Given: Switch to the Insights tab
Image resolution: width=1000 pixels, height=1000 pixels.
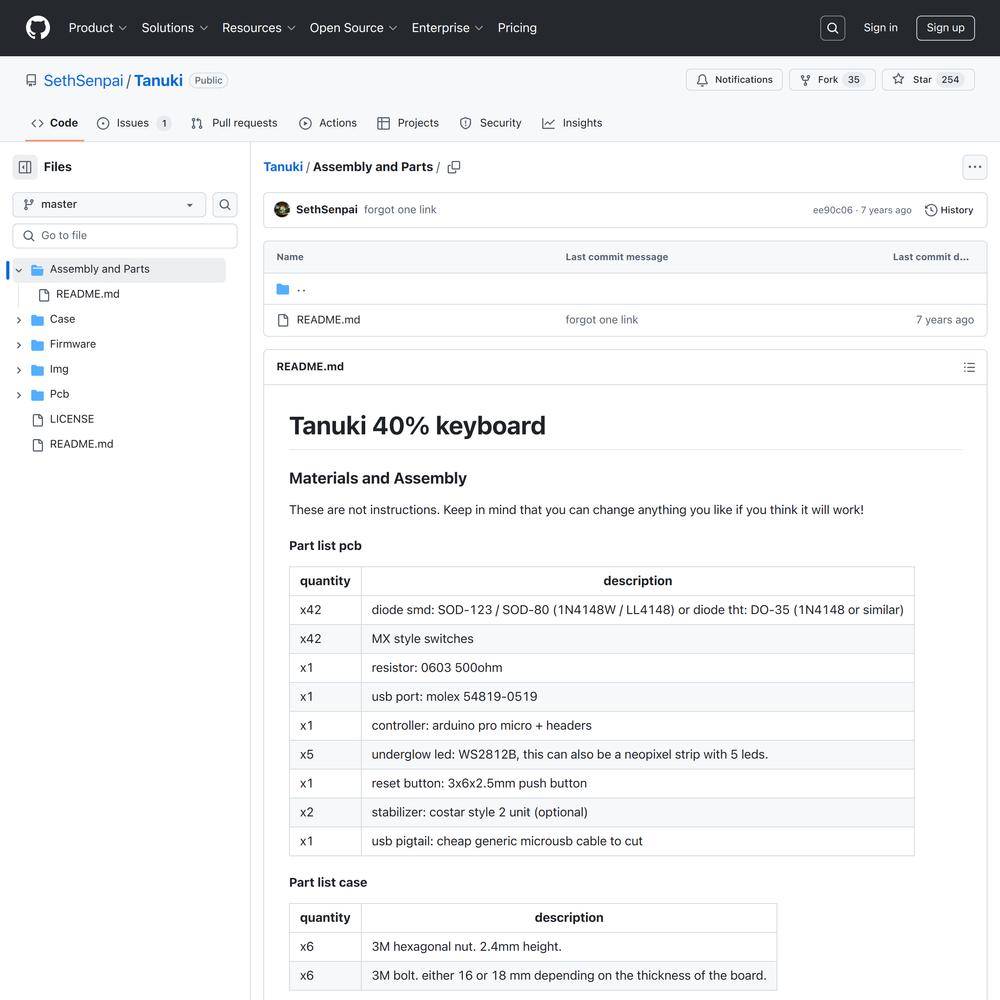Looking at the screenshot, I should click(x=572, y=123).
